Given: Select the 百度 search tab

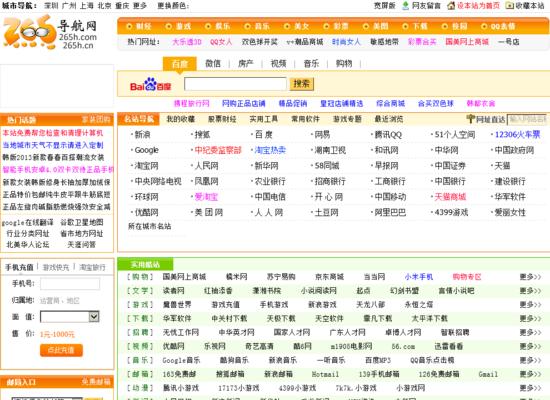Looking at the screenshot, I should pyautogui.click(x=180, y=64).
